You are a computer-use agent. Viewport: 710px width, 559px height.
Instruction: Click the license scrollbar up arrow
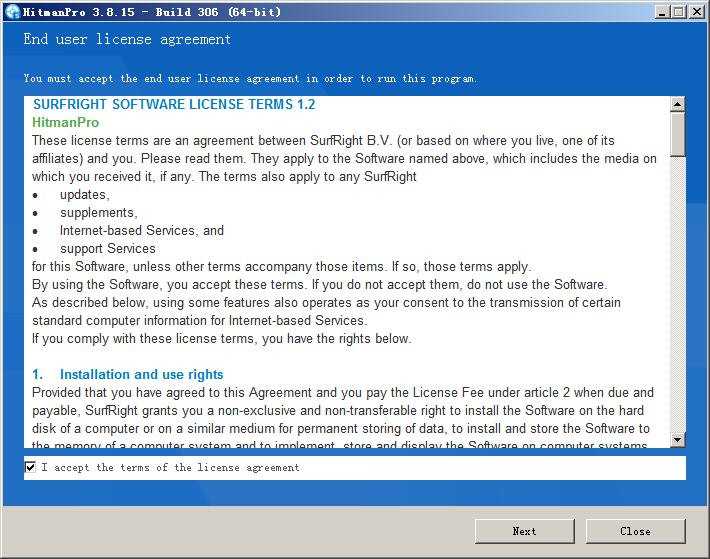(x=678, y=104)
